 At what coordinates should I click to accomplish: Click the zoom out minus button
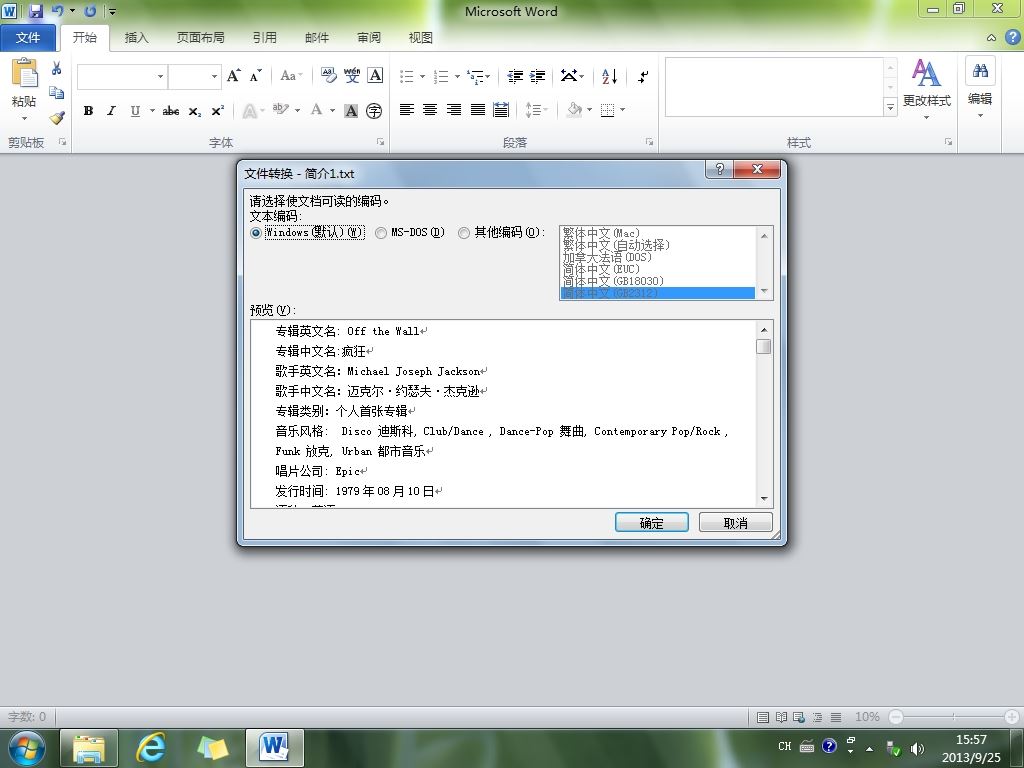click(896, 717)
